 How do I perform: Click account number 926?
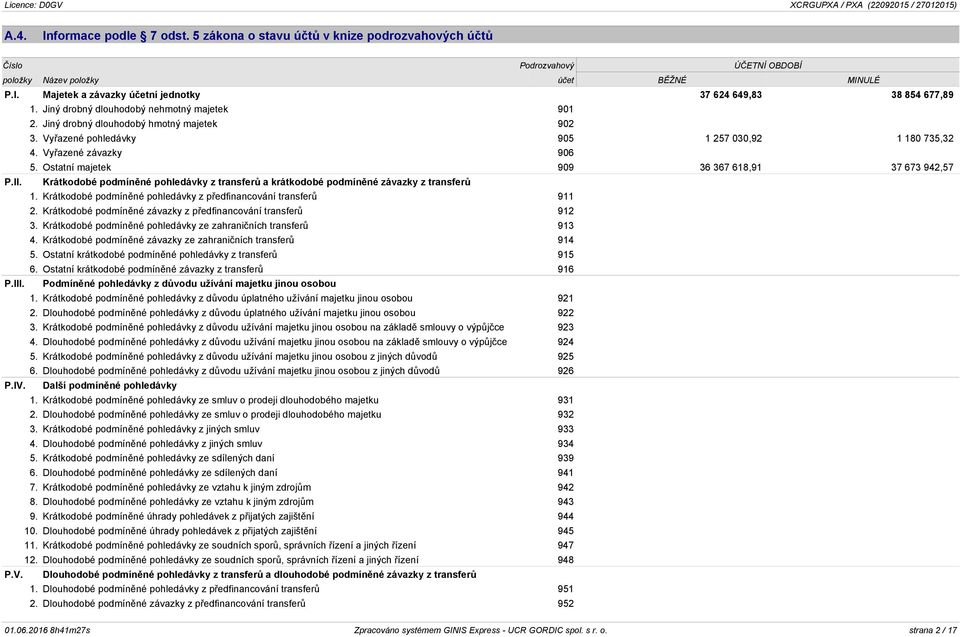(565, 371)
